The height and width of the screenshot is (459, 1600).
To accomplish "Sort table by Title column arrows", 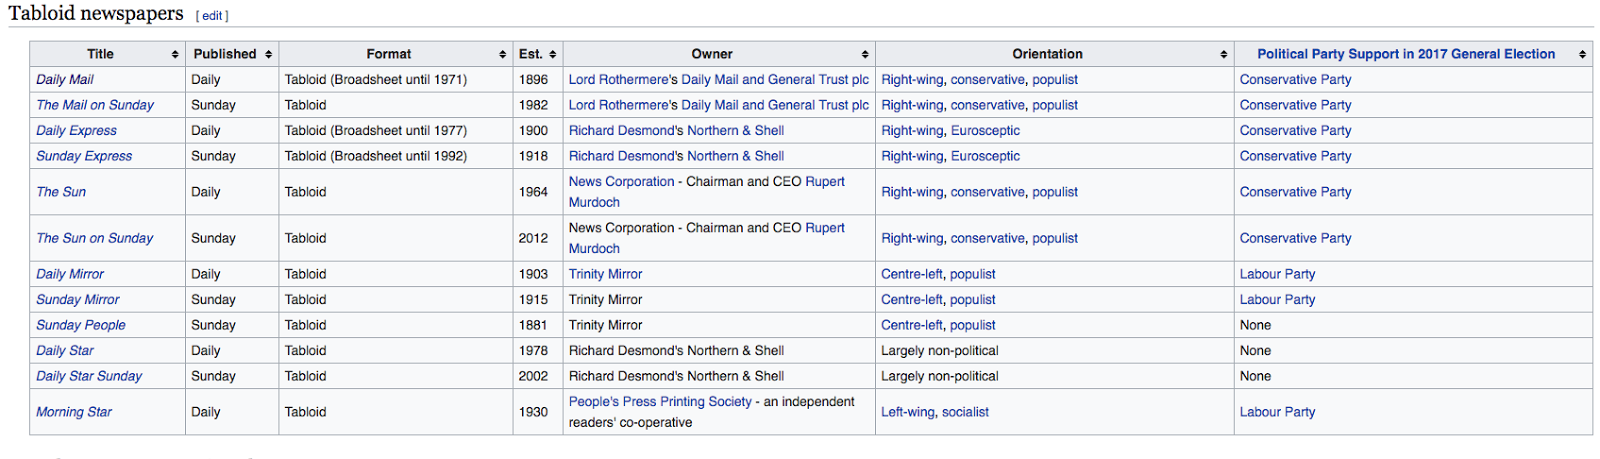I will click(175, 54).
